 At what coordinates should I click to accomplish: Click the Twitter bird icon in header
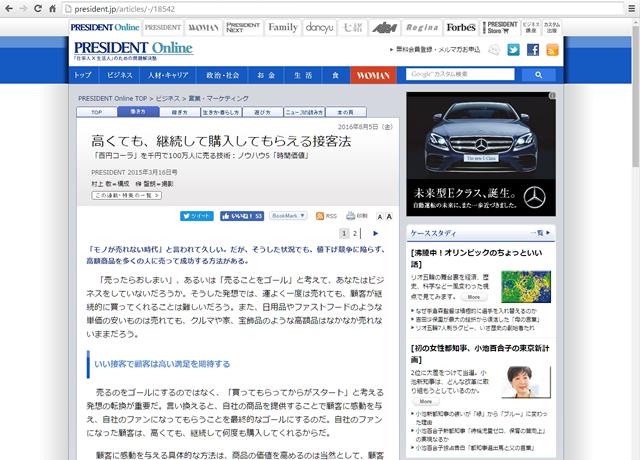(x=513, y=49)
